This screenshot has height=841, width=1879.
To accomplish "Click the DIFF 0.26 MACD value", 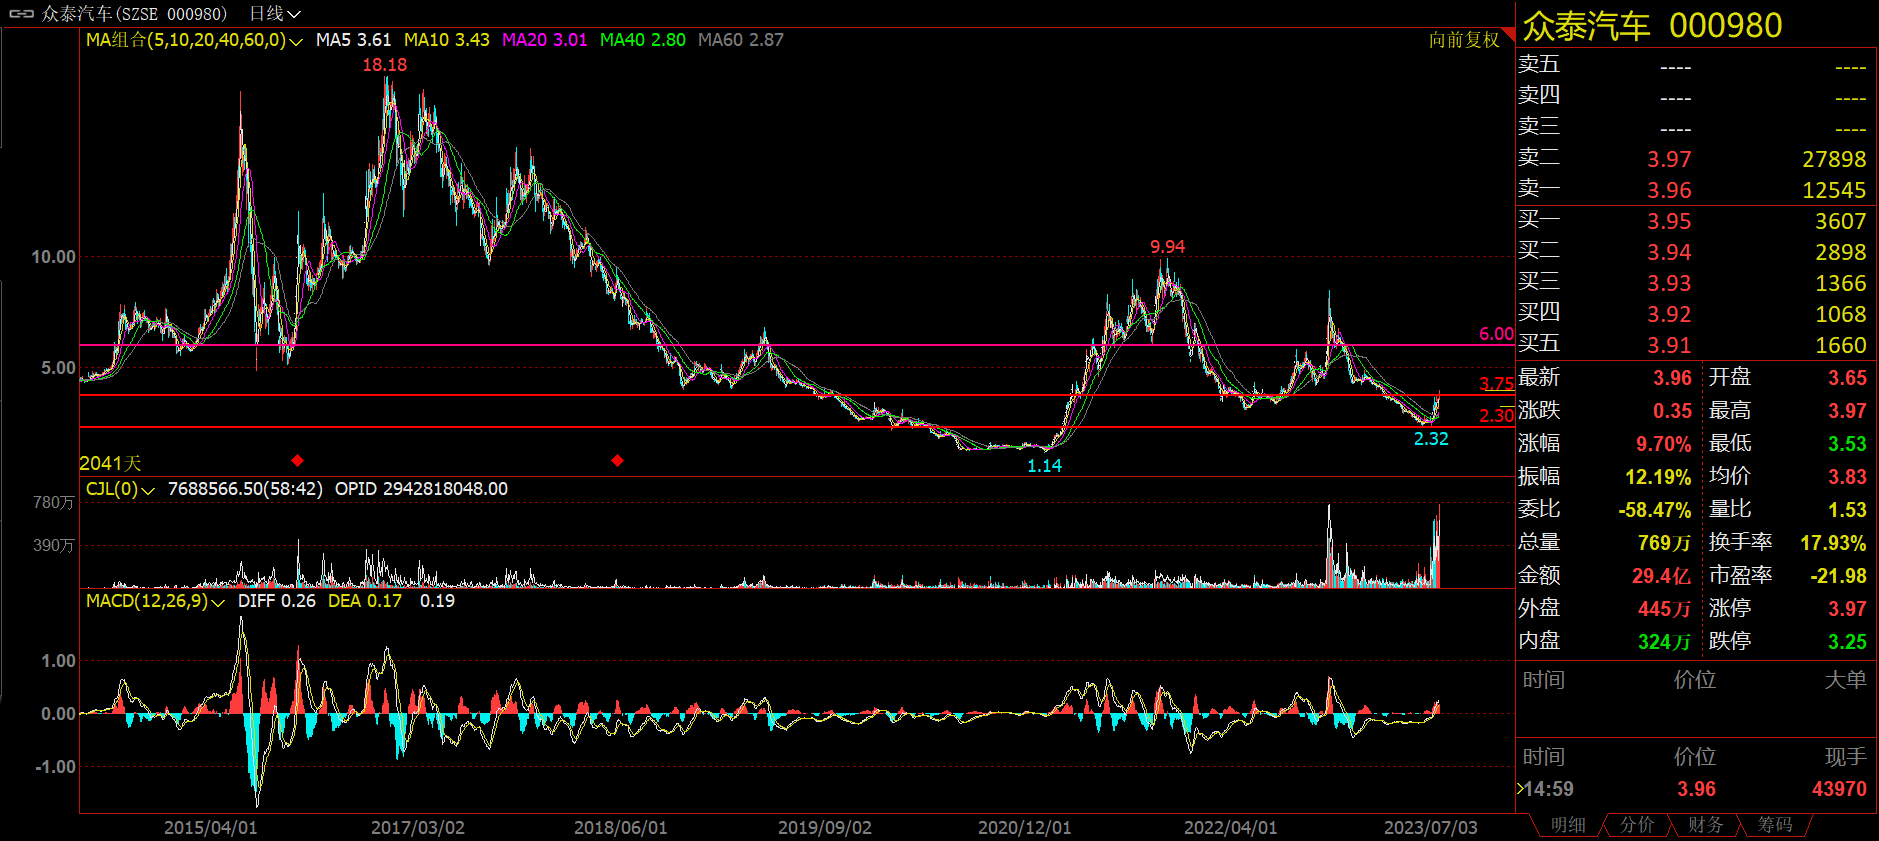I will click(277, 601).
